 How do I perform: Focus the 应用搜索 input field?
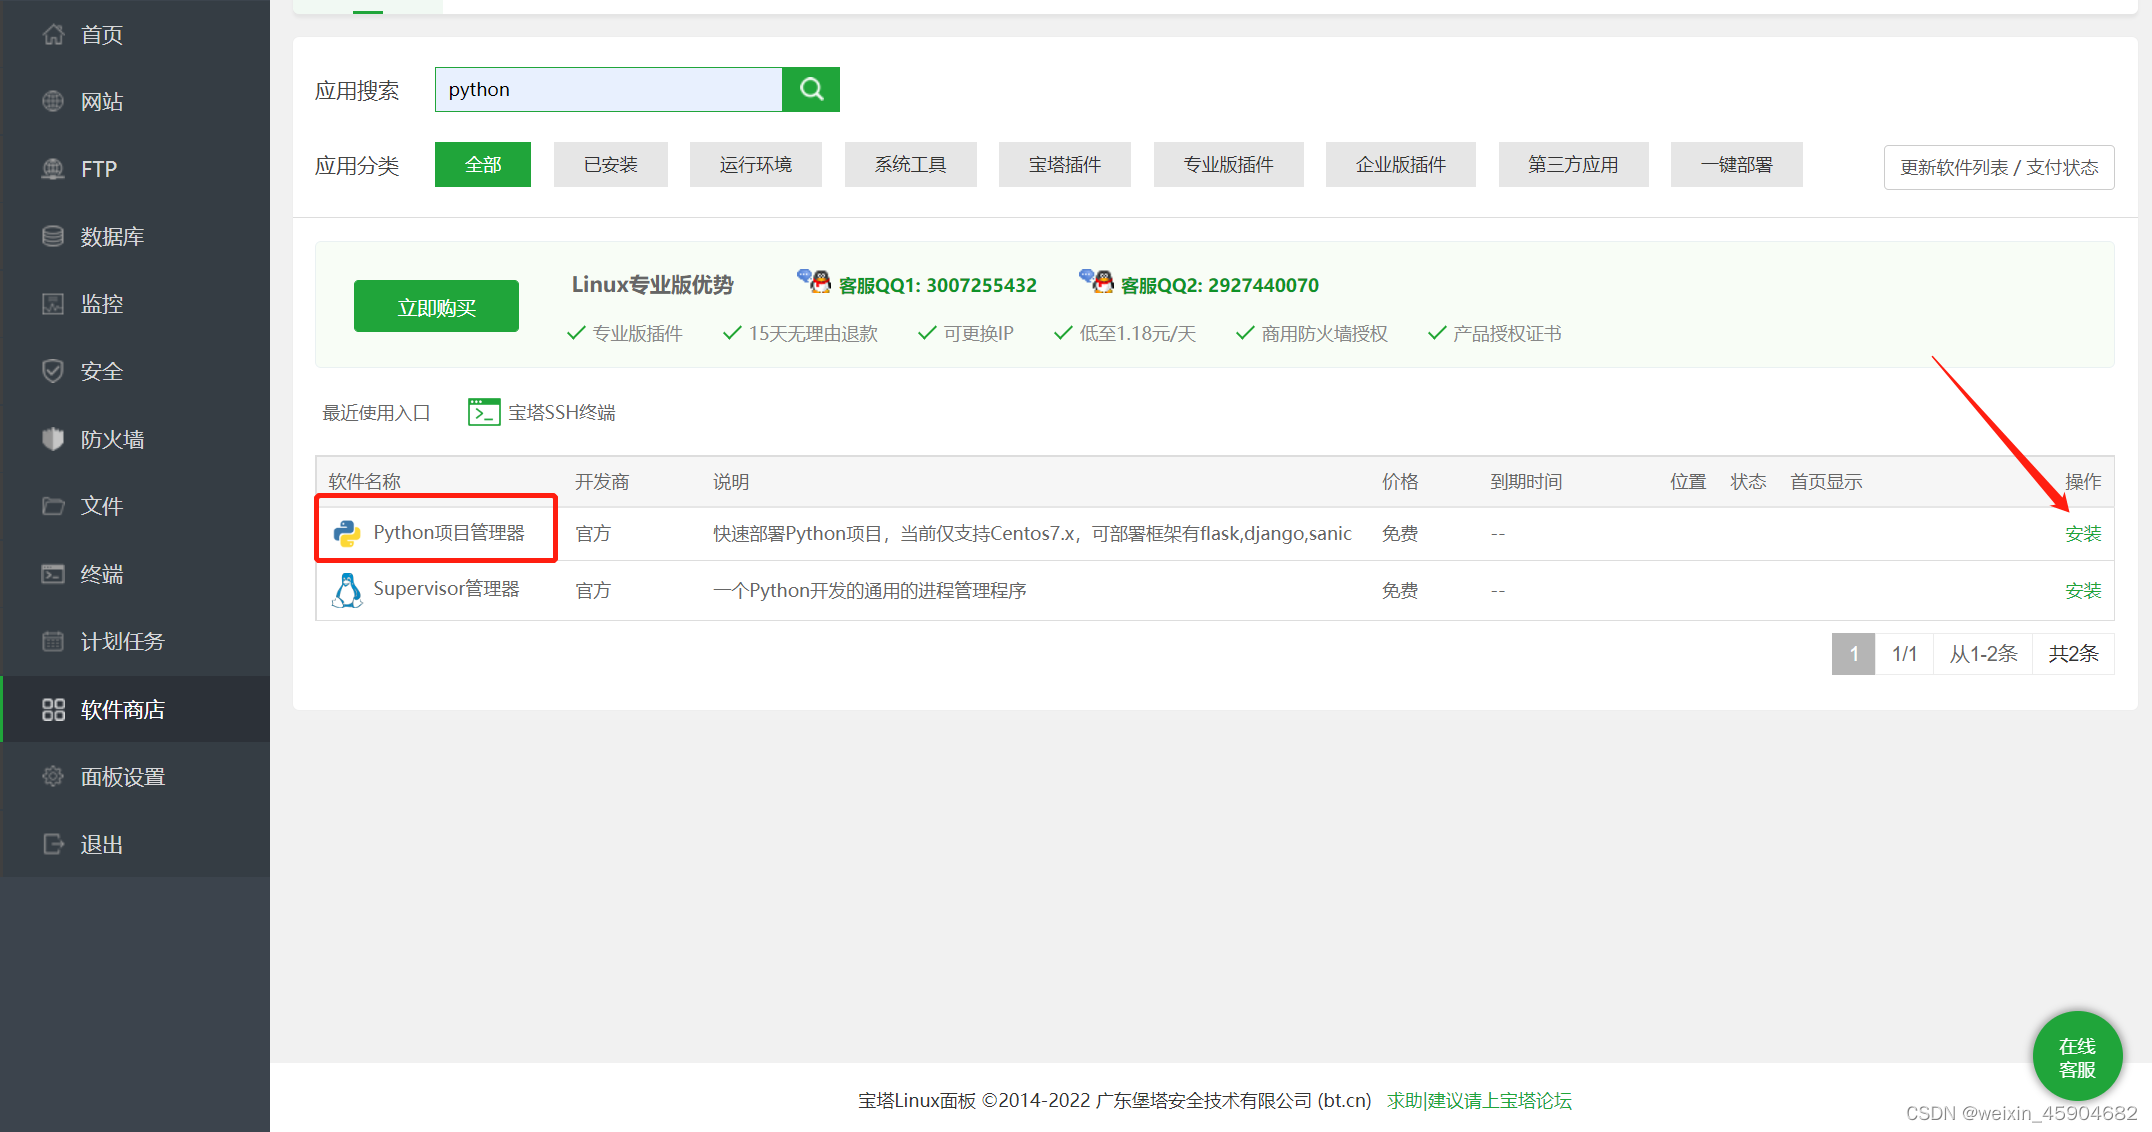(x=609, y=89)
